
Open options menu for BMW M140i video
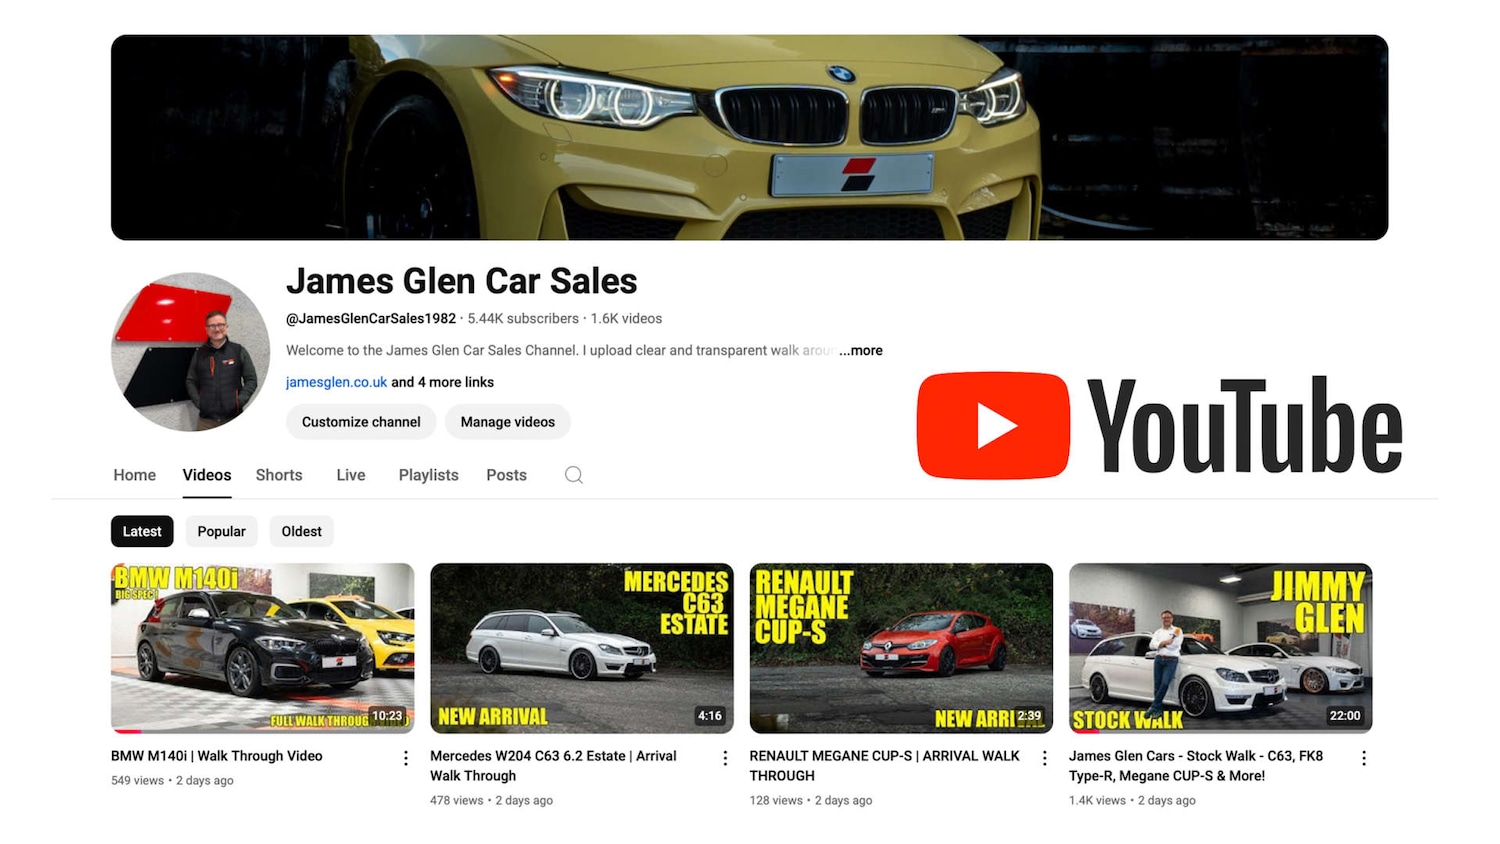coord(405,758)
